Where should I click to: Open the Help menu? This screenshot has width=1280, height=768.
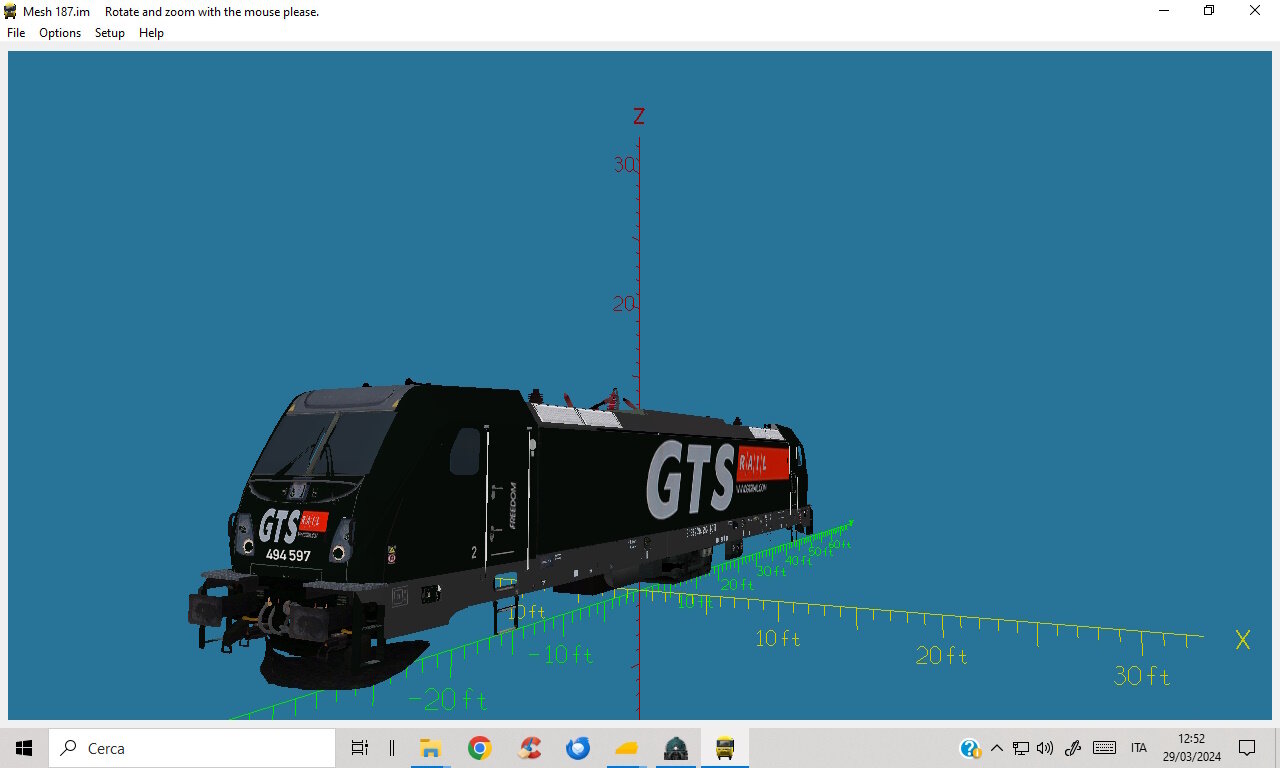[x=151, y=33]
